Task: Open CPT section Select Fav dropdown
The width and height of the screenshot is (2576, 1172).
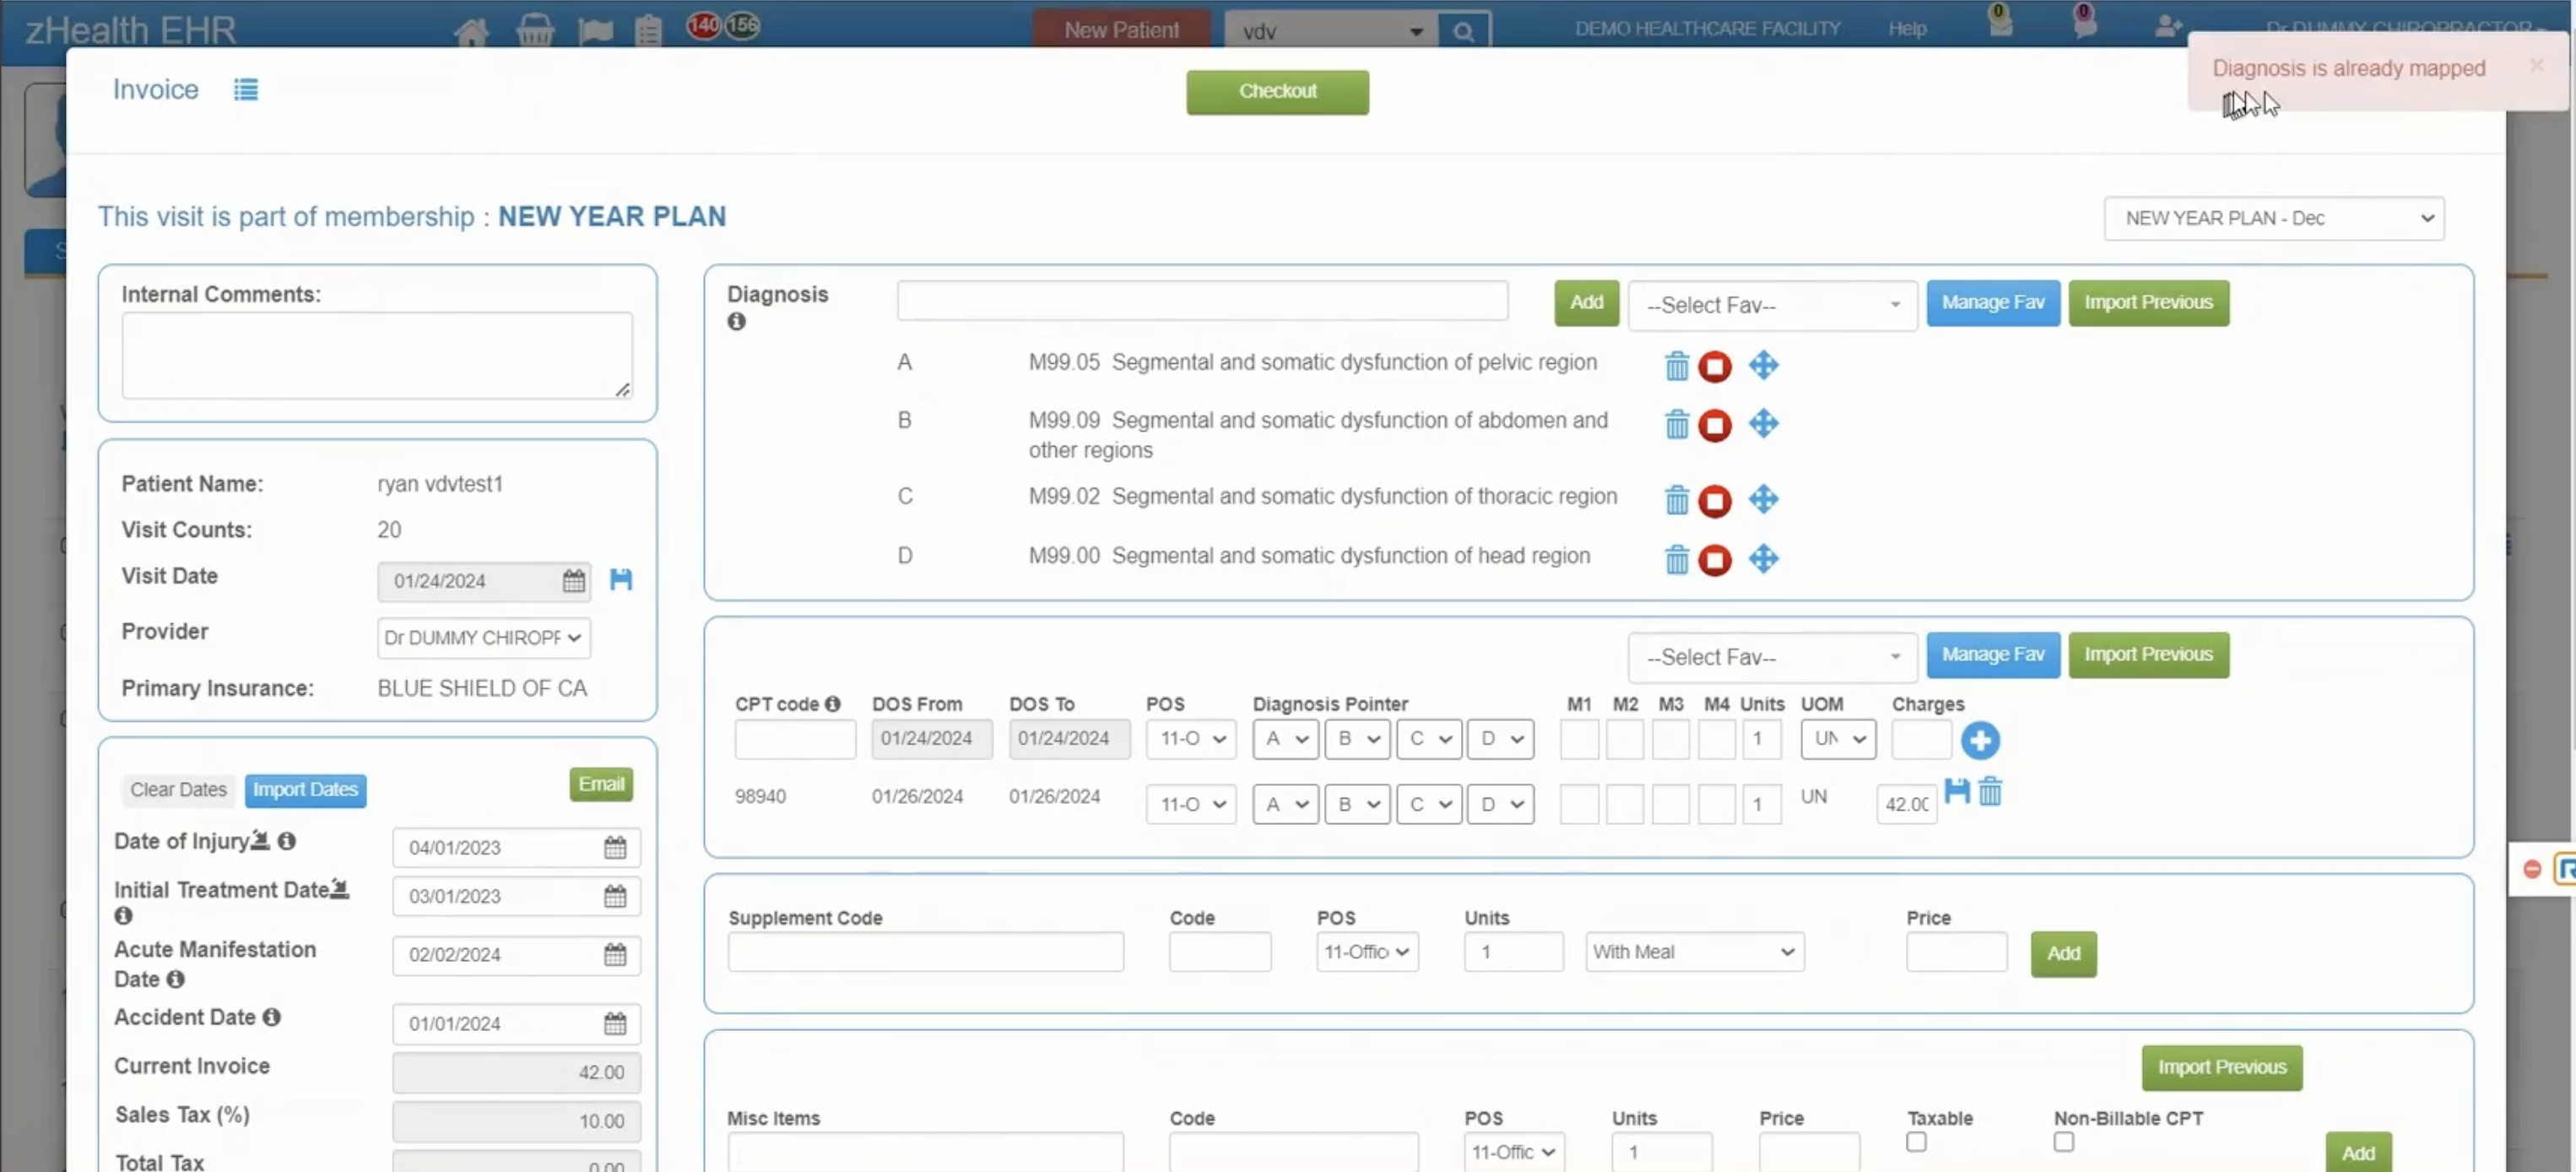Action: coord(1772,657)
